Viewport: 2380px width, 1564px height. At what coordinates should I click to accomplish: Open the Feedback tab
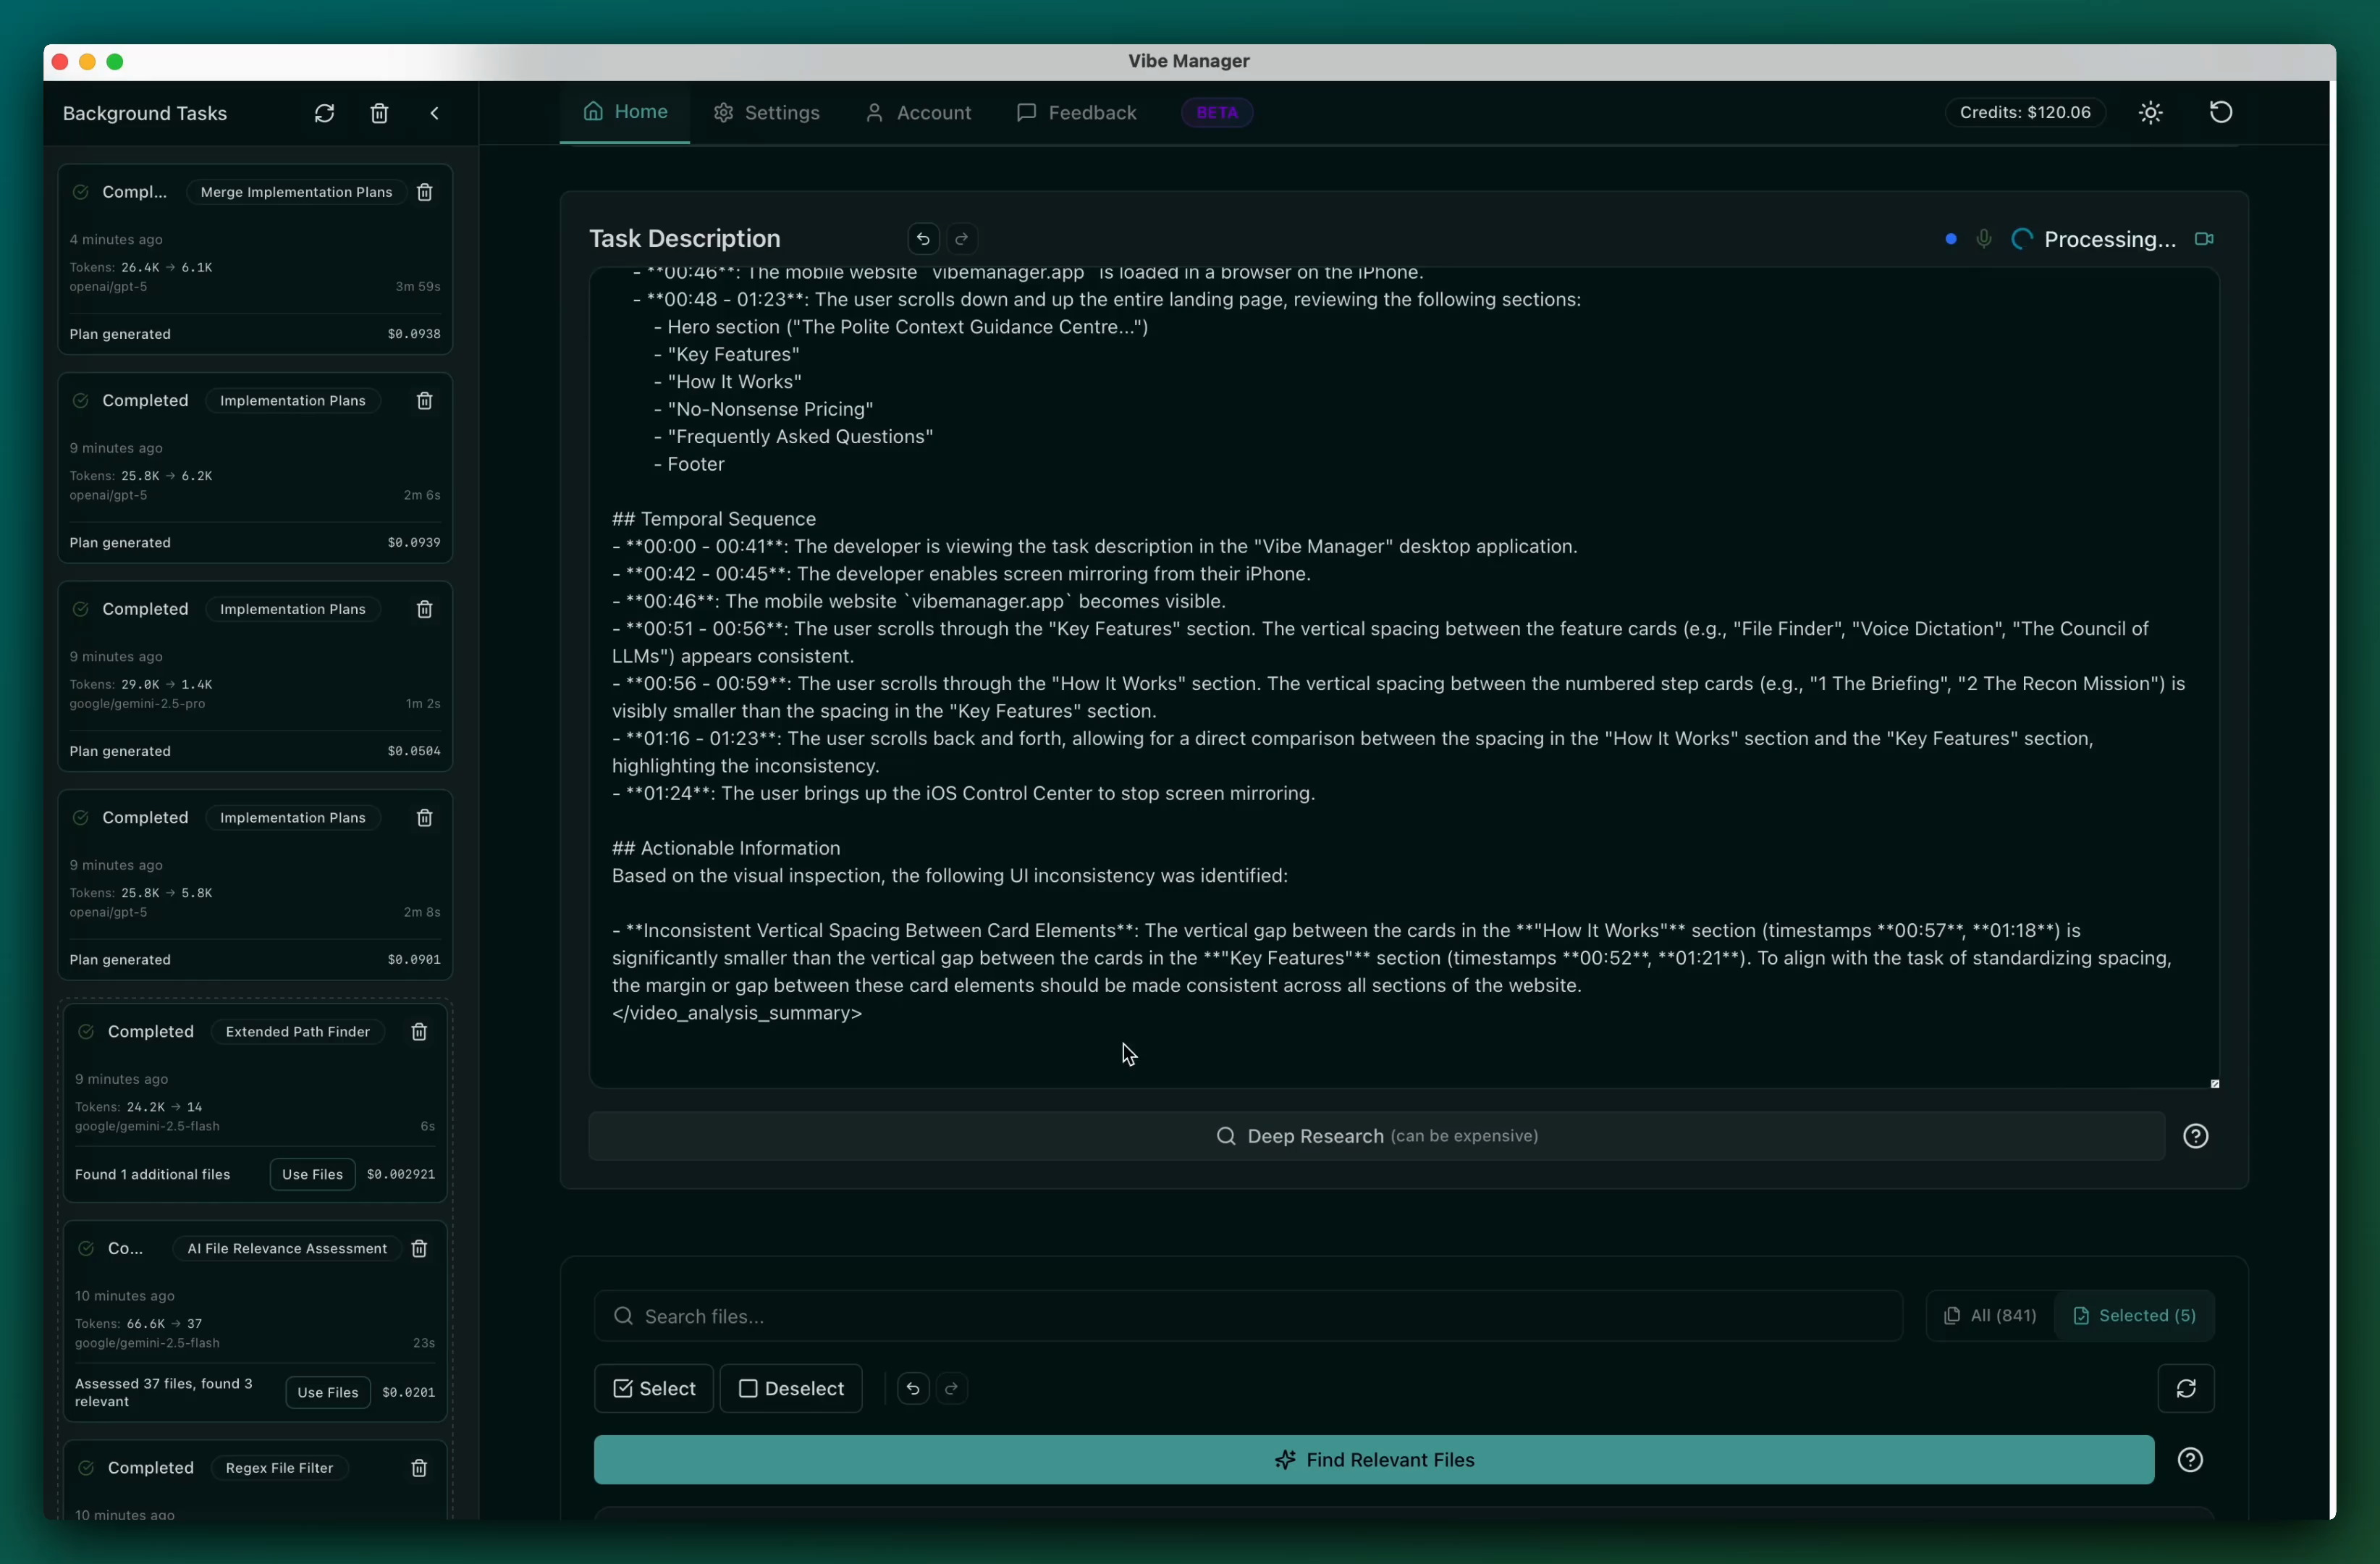tap(1076, 113)
